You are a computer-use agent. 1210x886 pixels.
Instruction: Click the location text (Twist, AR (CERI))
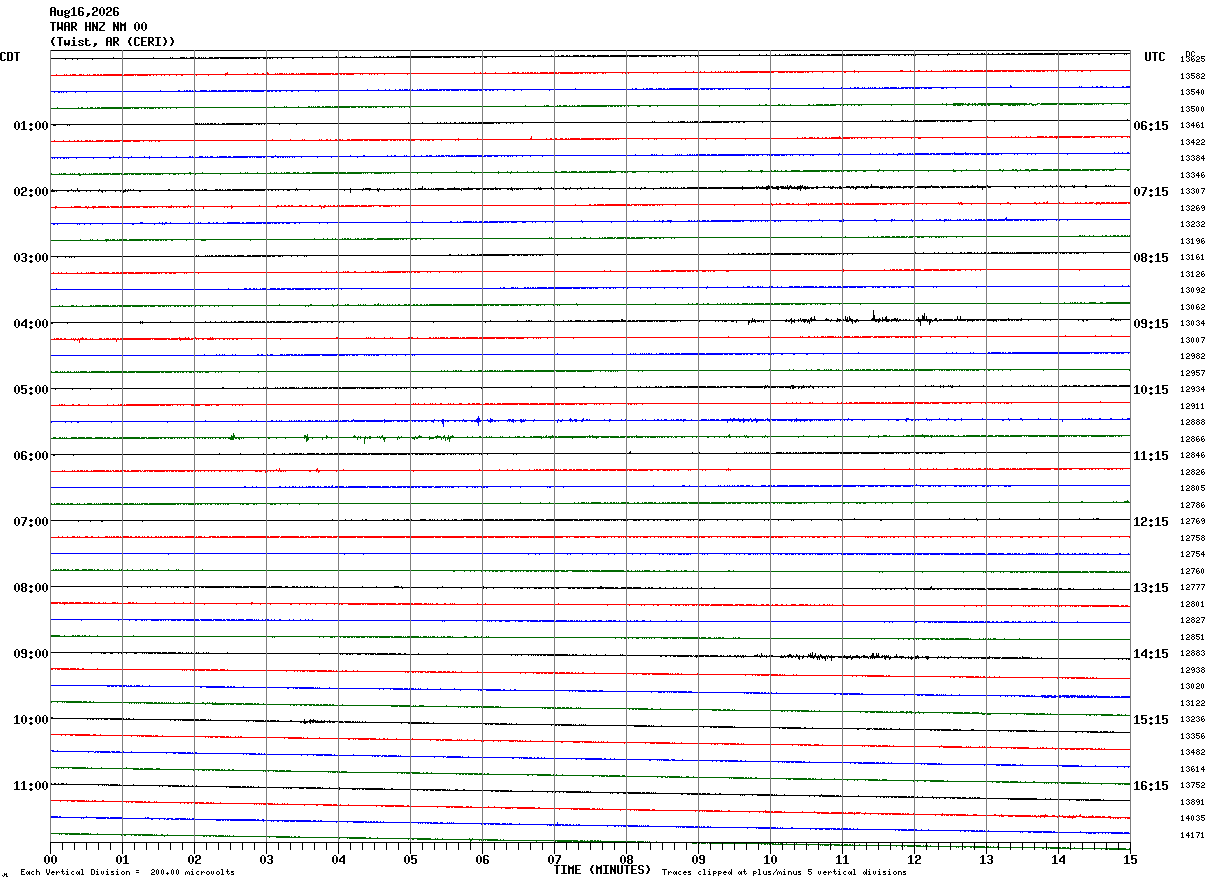pyautogui.click(x=112, y=42)
